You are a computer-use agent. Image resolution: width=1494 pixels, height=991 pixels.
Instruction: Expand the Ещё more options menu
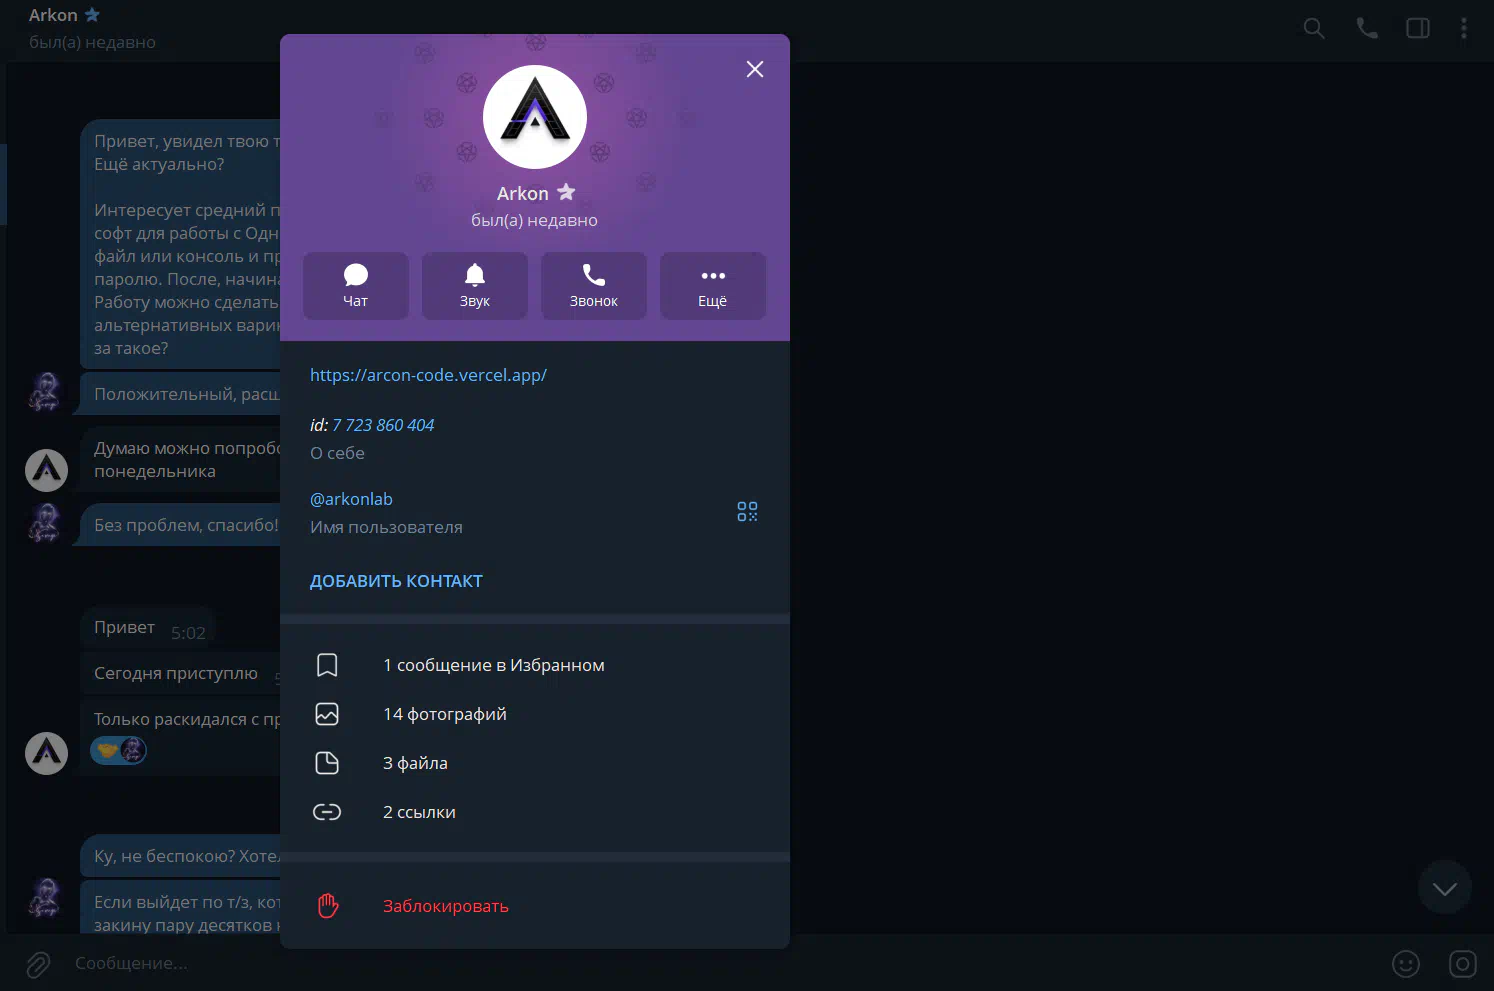(x=712, y=286)
